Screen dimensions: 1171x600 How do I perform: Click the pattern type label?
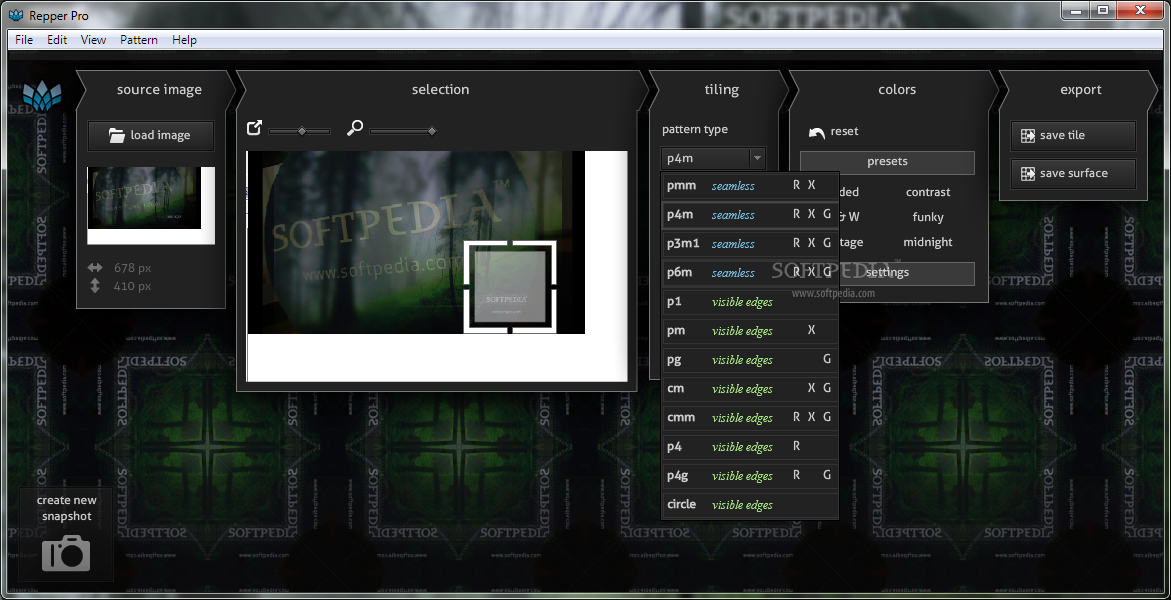tap(695, 130)
